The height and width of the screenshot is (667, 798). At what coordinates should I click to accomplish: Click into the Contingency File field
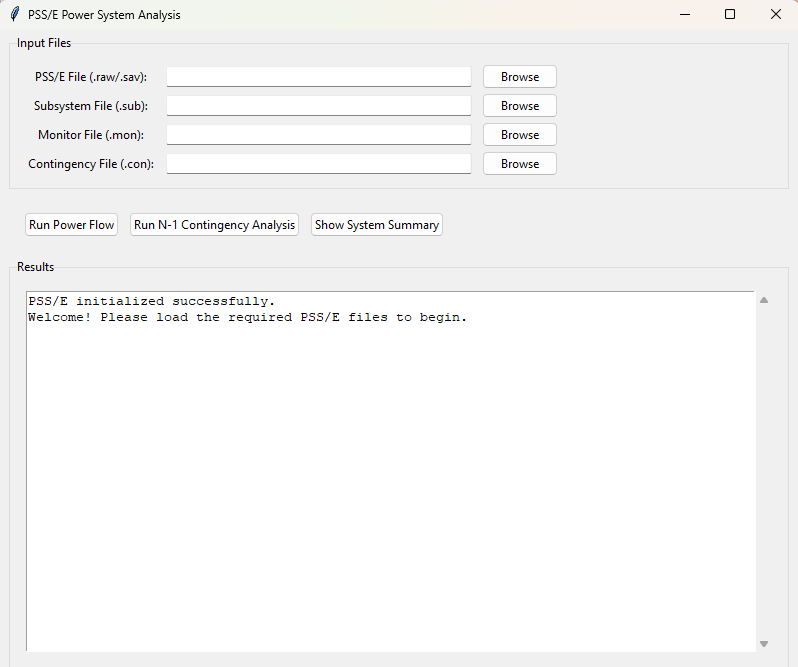coord(318,164)
